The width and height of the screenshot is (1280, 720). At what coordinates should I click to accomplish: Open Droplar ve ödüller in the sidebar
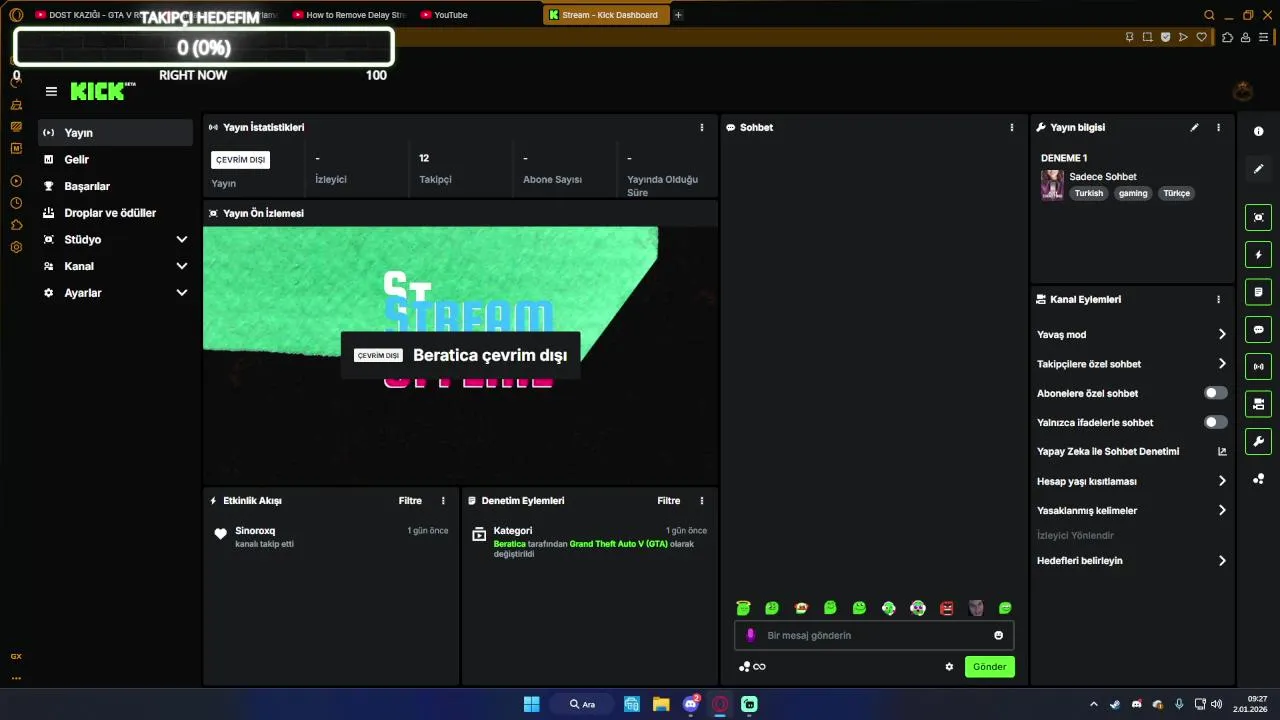tap(115, 213)
